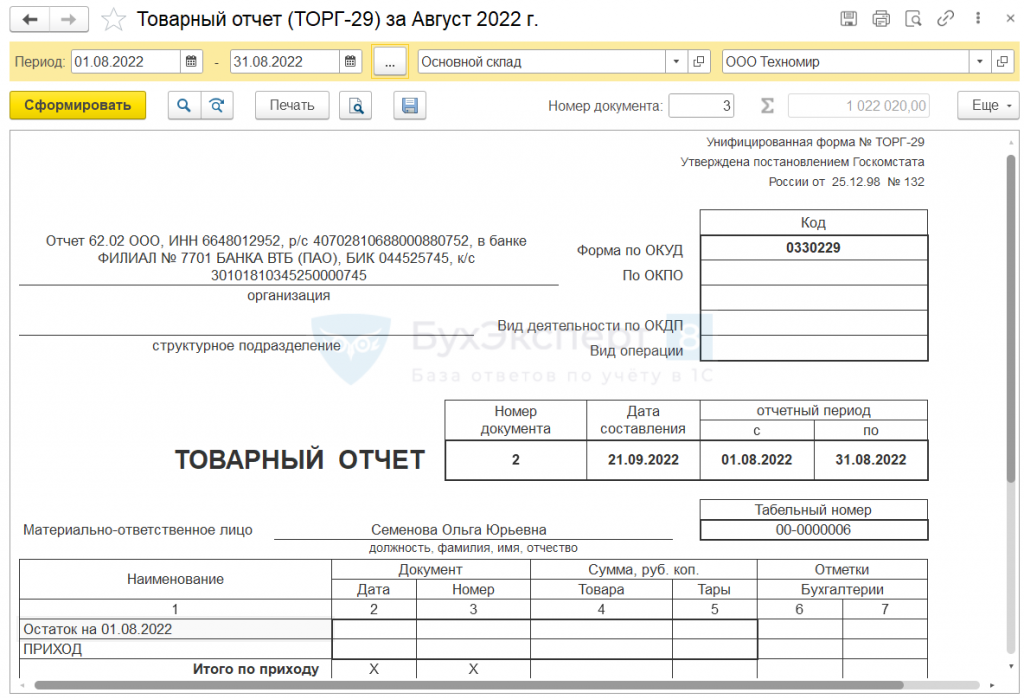
Task: Click the sum field showing 1 022 020,00
Action: 859,105
